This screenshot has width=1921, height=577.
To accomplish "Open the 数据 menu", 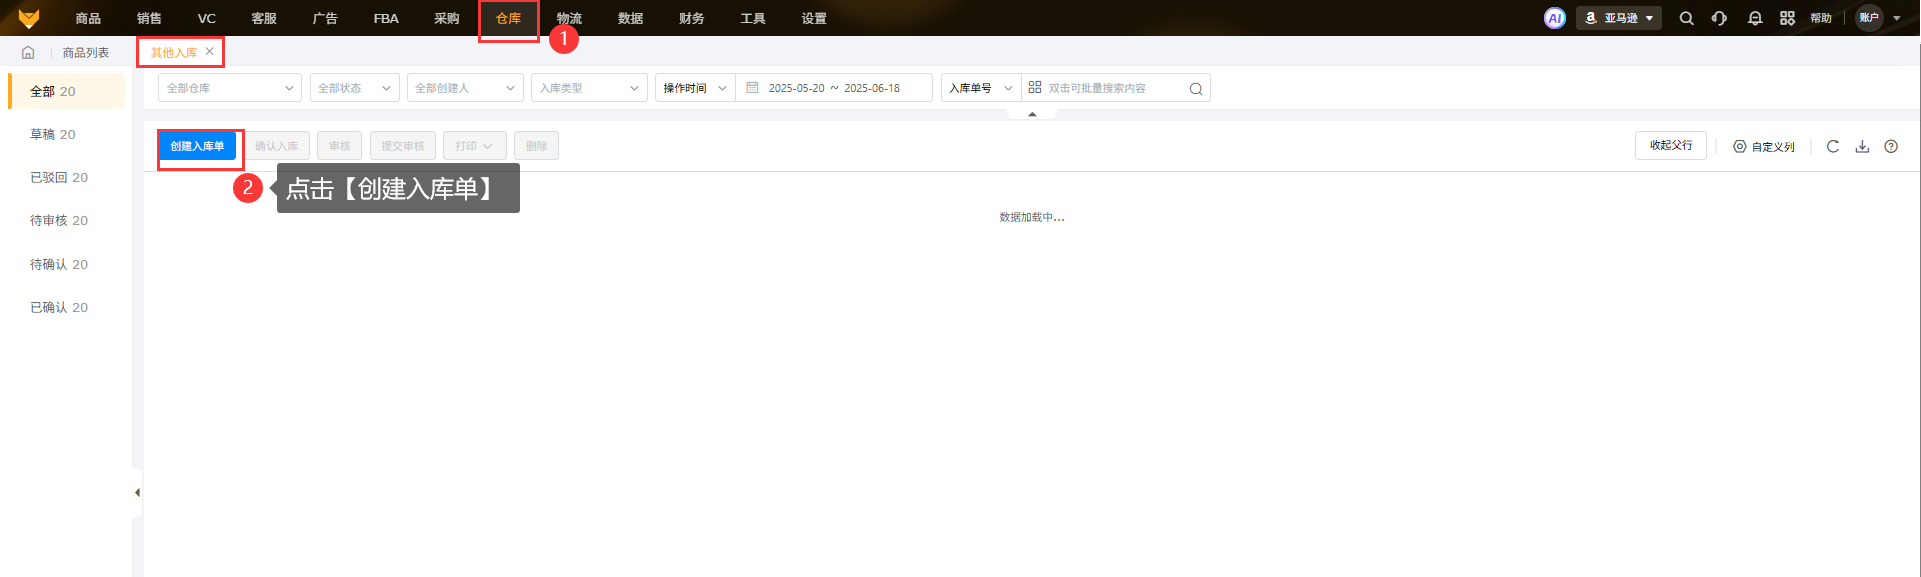I will 630,18.
